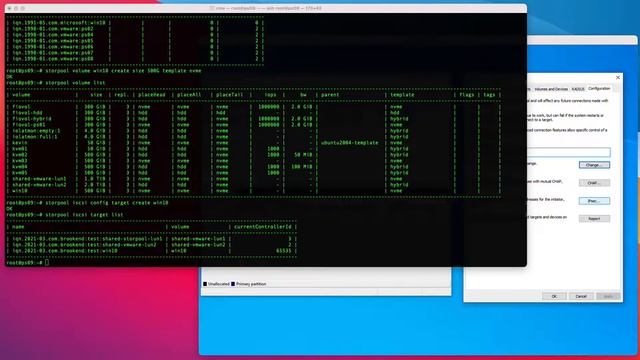Viewport: 640px width, 360px height.
Task: Click 'placeHead' column header
Action: pyautogui.click(x=151, y=95)
